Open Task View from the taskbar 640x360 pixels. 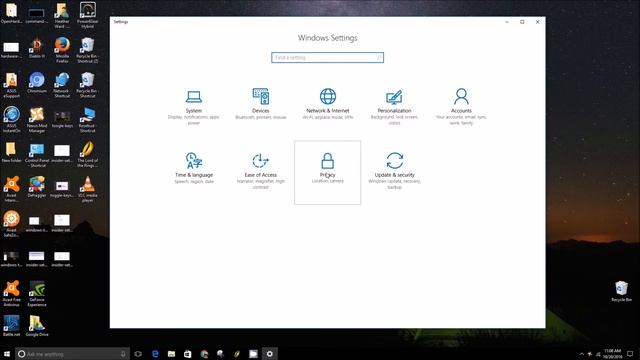138,354
